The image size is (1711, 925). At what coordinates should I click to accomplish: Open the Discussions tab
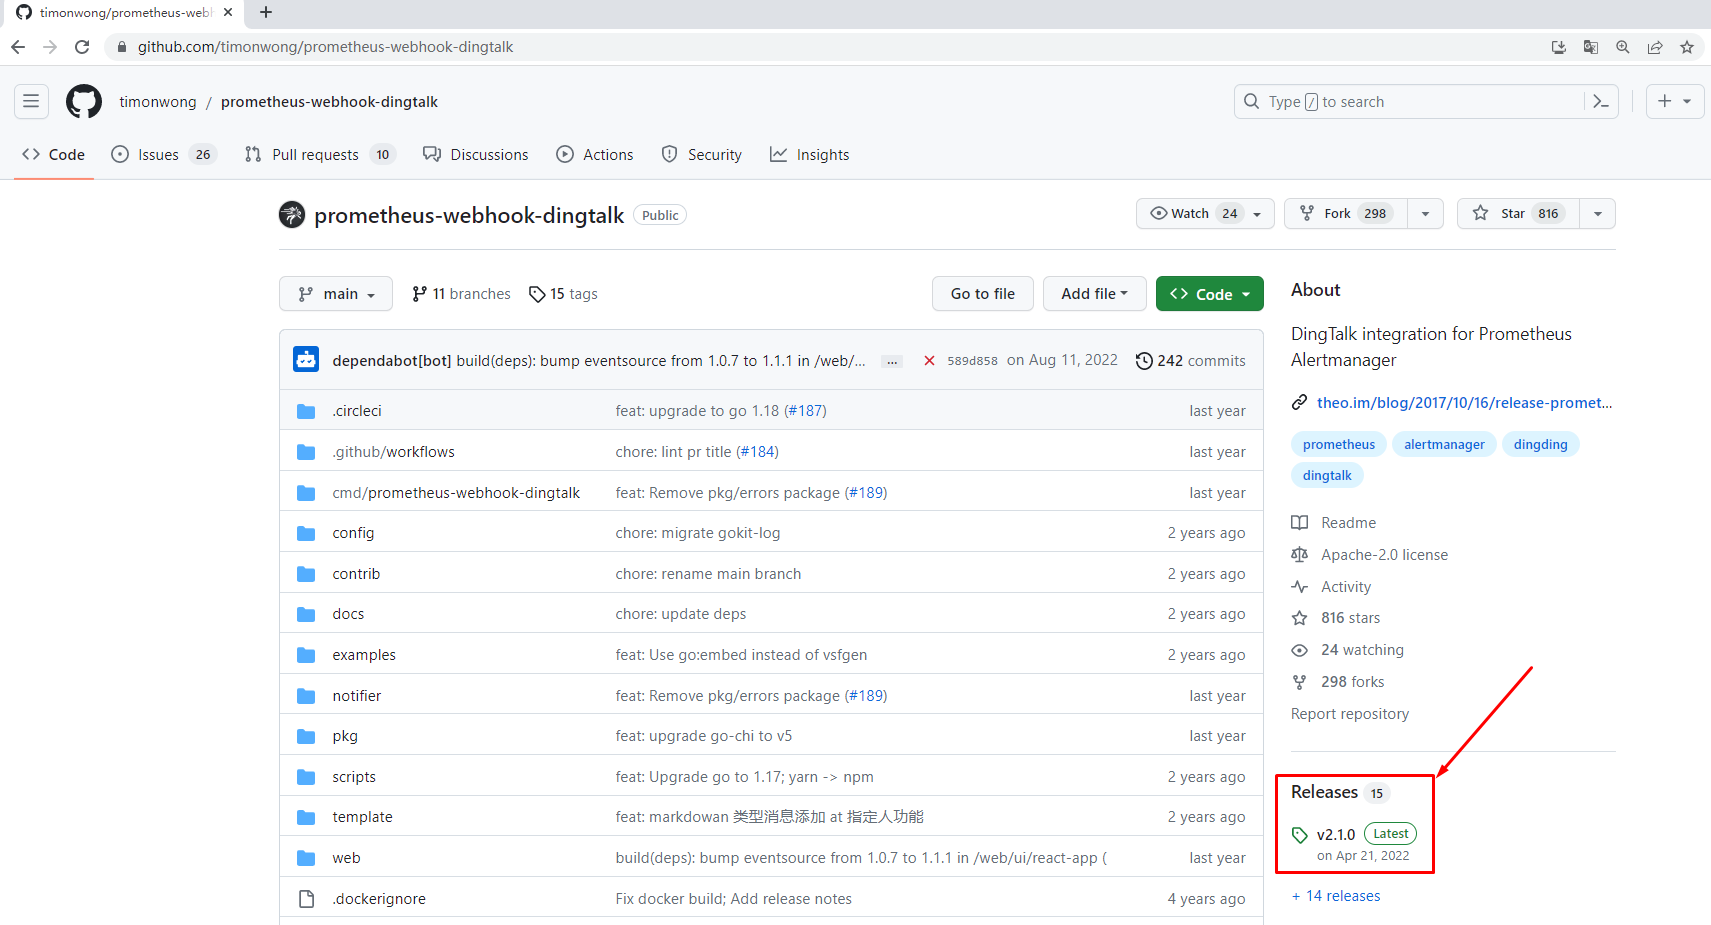(476, 155)
